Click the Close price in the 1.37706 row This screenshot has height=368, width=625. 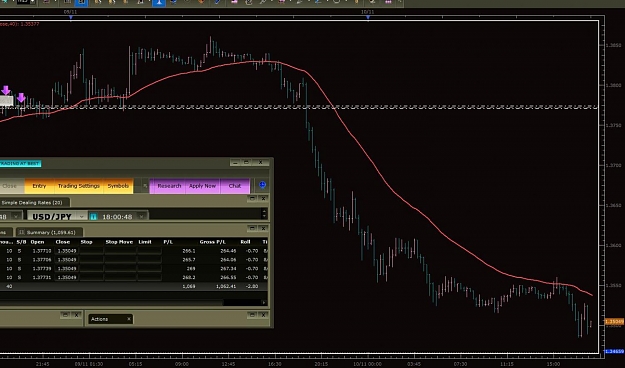67,260
